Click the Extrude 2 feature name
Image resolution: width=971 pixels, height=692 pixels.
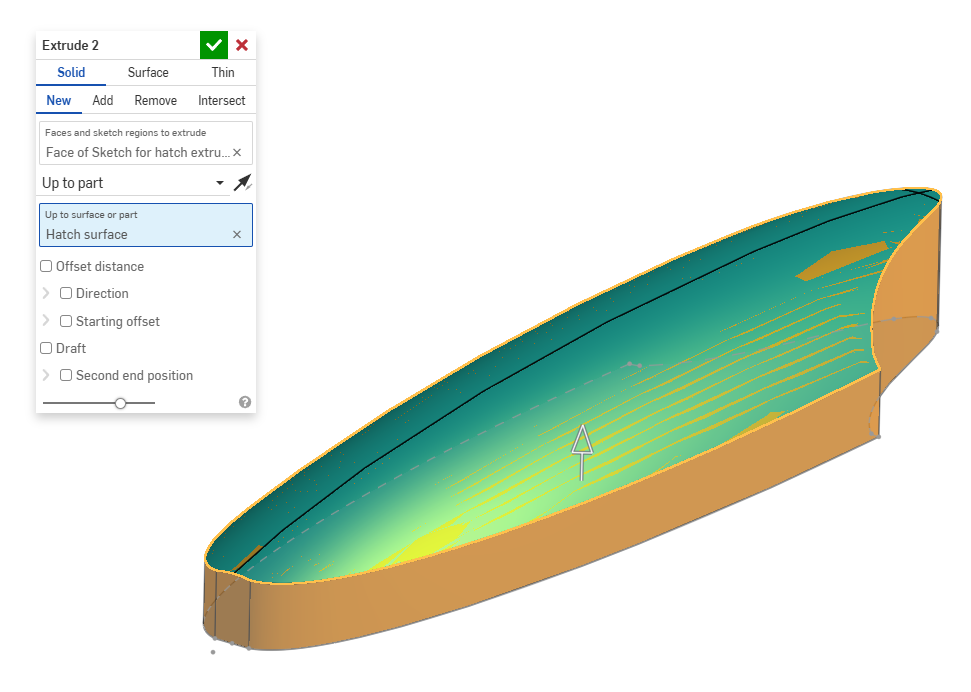click(x=70, y=45)
